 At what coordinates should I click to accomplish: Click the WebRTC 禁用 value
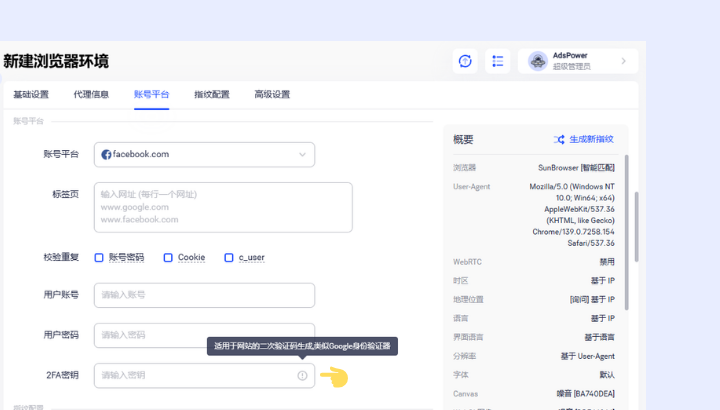click(607, 262)
